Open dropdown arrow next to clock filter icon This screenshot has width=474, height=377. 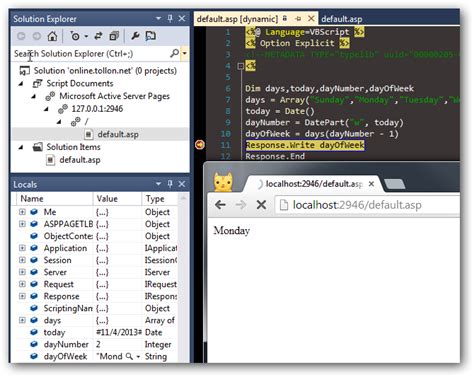click(86, 36)
